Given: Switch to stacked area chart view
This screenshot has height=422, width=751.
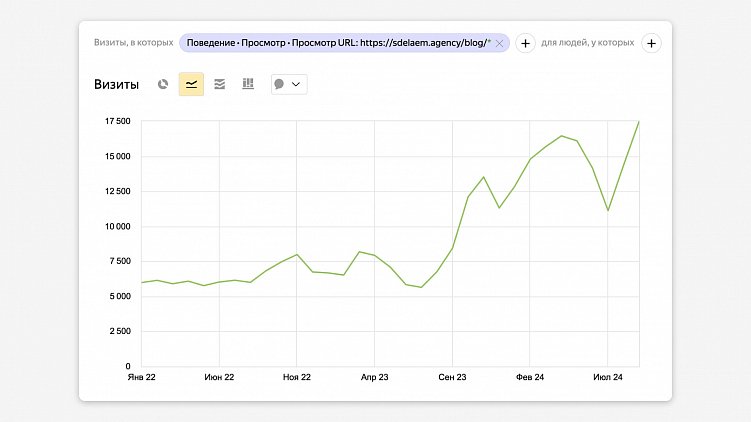Looking at the screenshot, I should (x=220, y=84).
